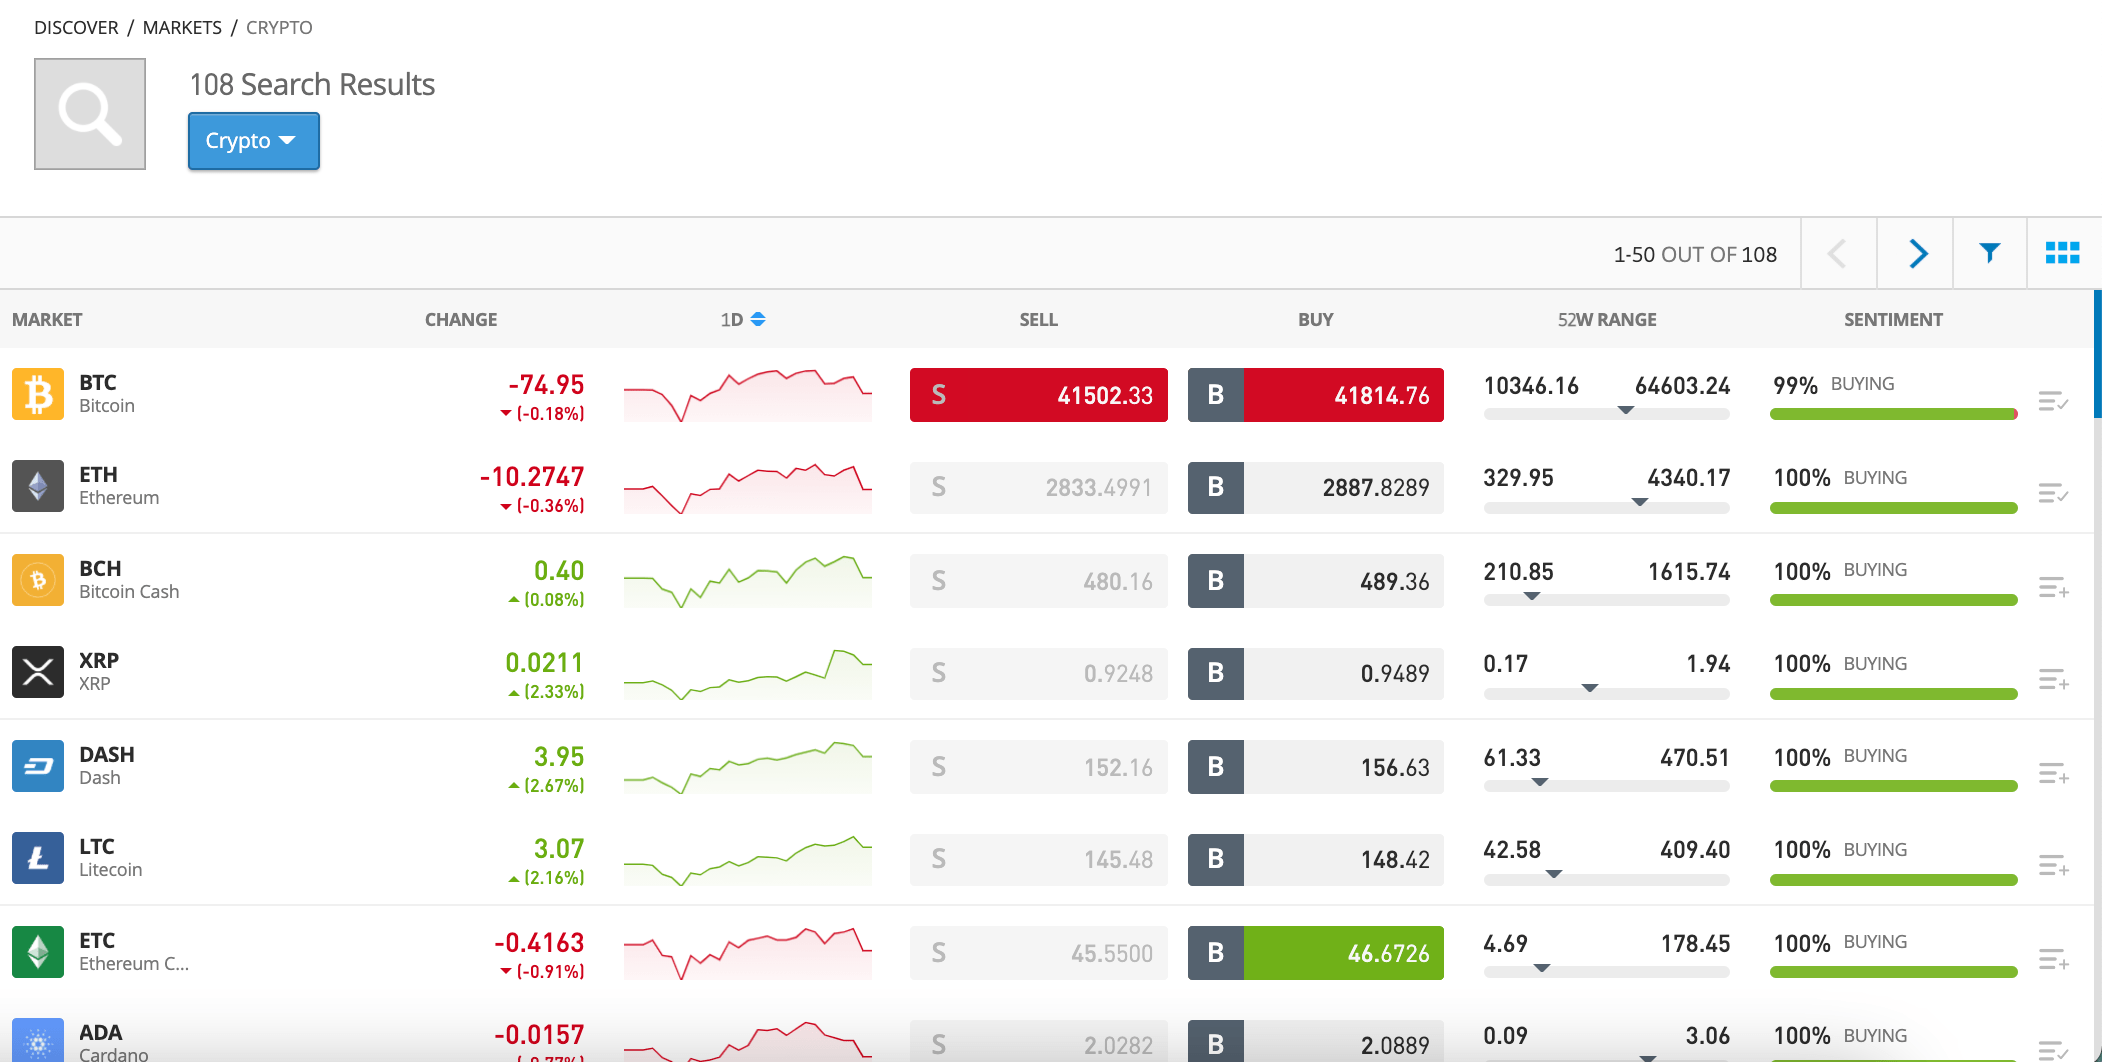Buy BCH at 489.36

click(x=1316, y=581)
